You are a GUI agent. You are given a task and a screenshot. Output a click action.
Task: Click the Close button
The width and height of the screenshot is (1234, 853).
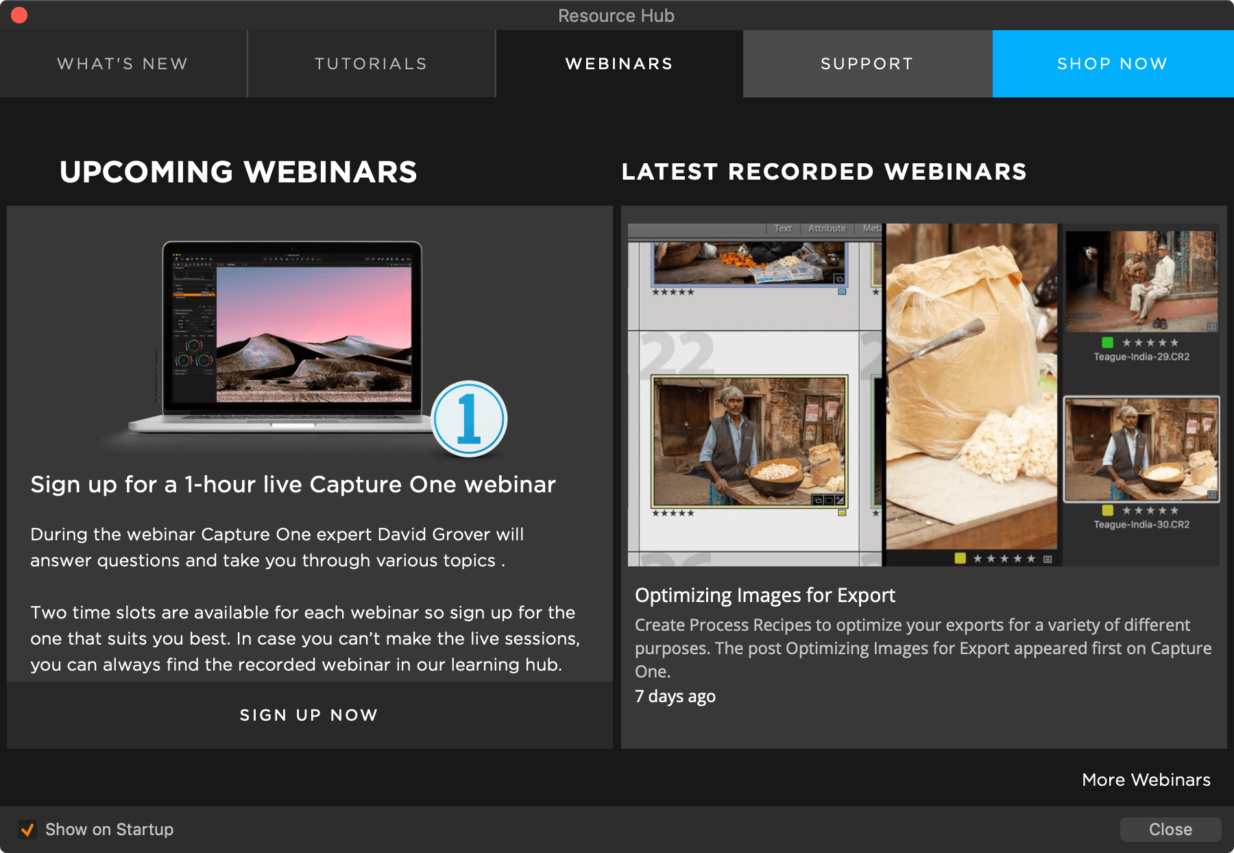coord(1170,829)
